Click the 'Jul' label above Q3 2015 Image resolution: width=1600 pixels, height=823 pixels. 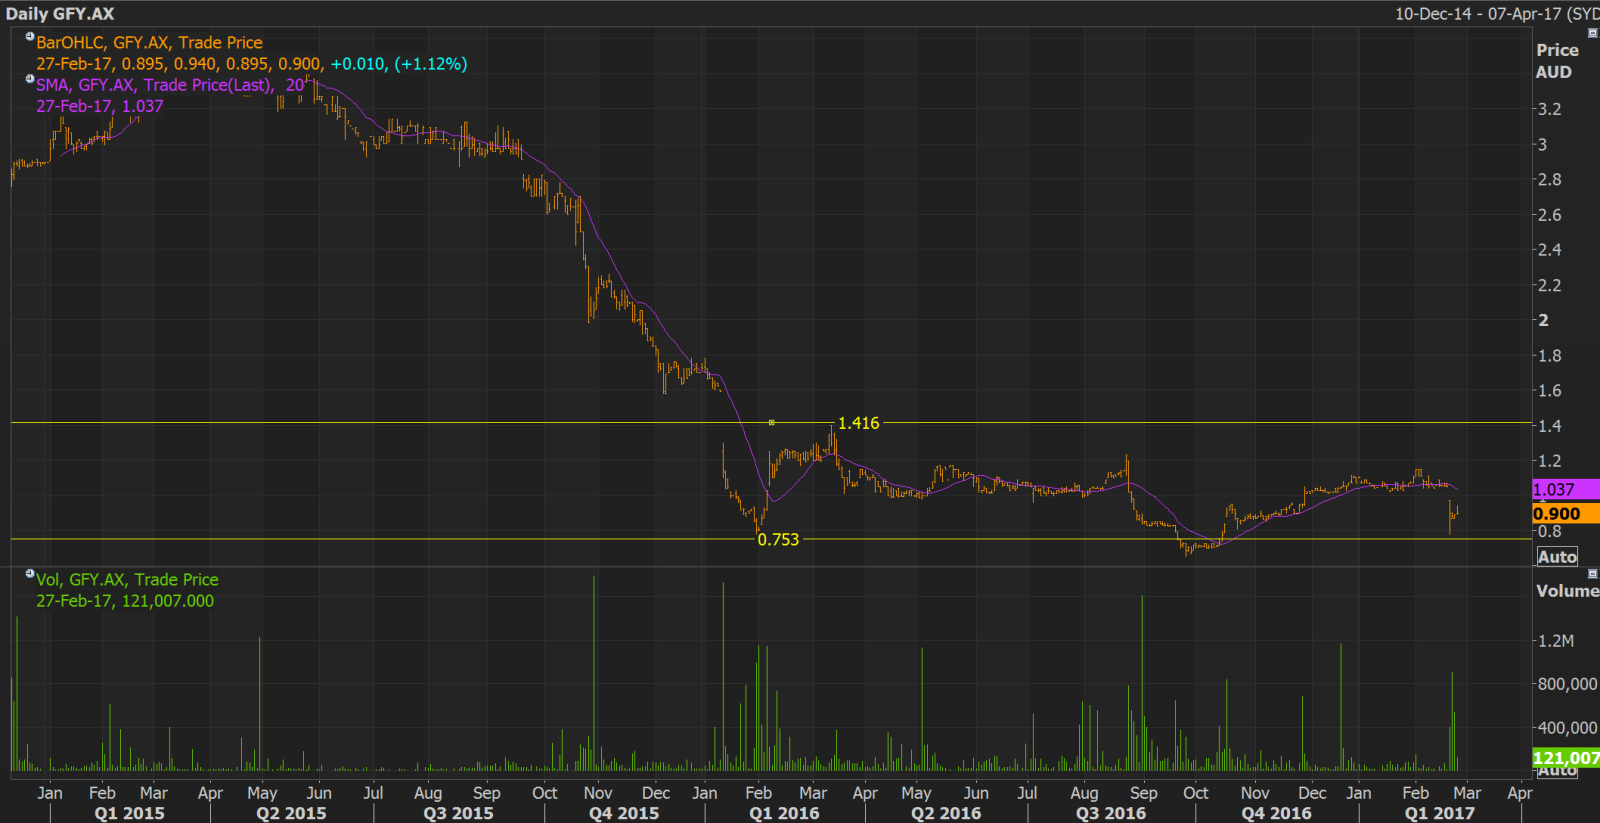(373, 793)
